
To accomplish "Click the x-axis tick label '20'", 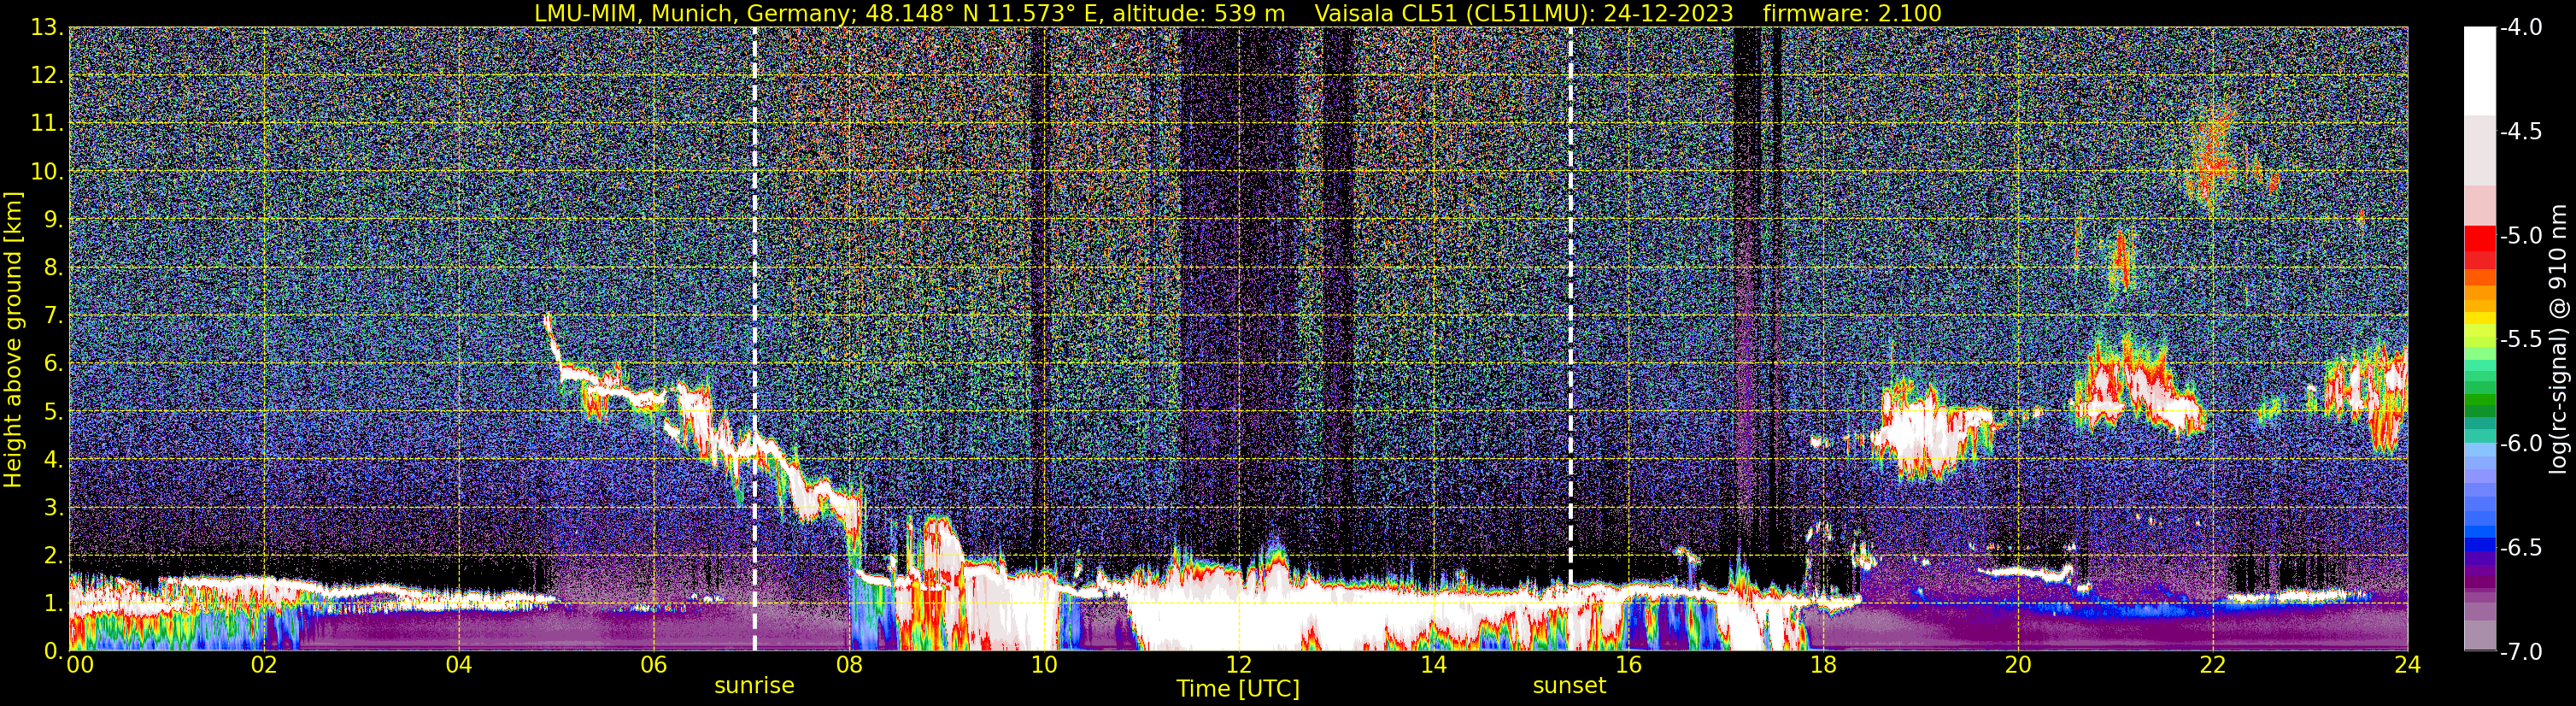I will tap(2018, 665).
